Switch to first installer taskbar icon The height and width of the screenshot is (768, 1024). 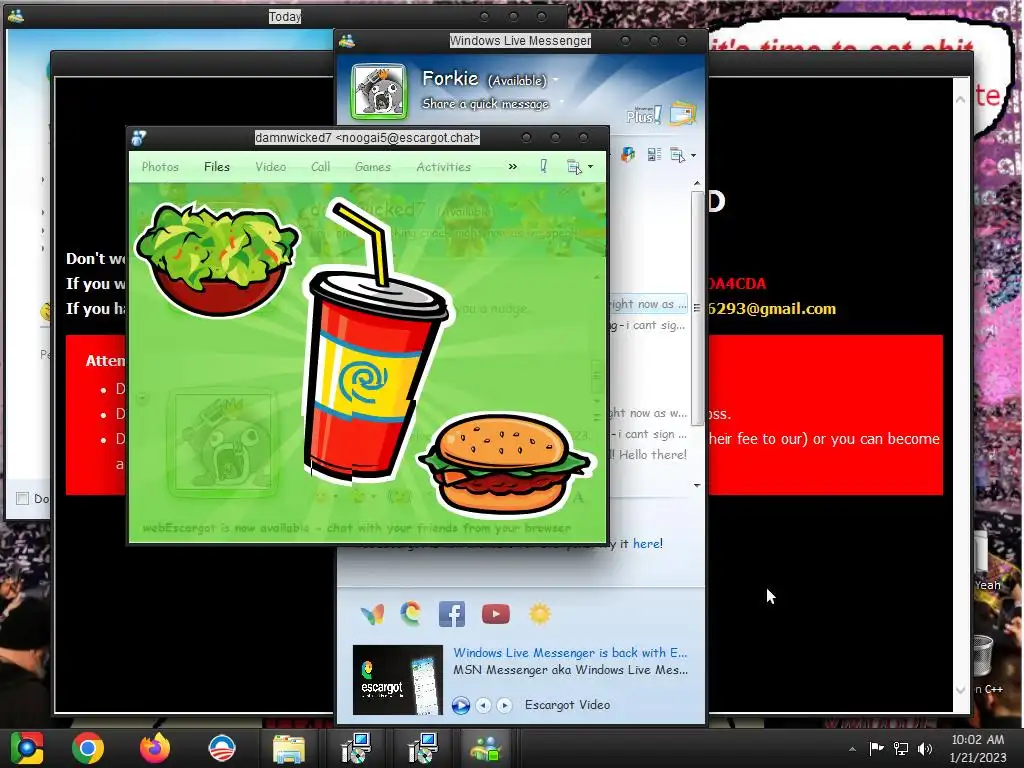356,748
